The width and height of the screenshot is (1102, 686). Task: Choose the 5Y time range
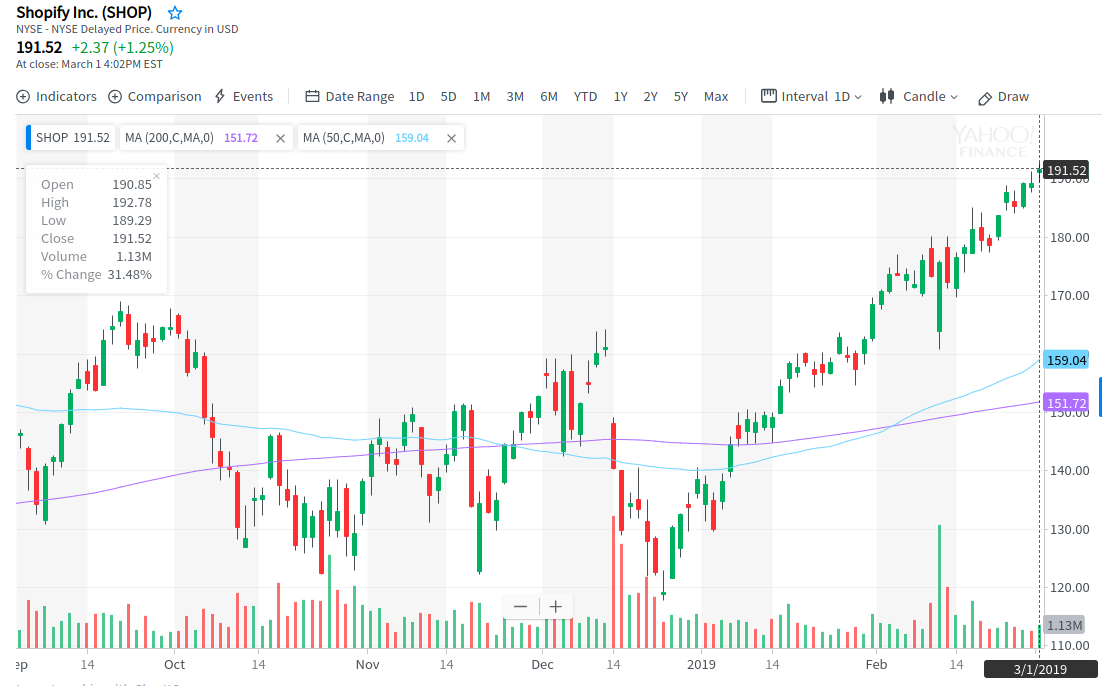[681, 97]
